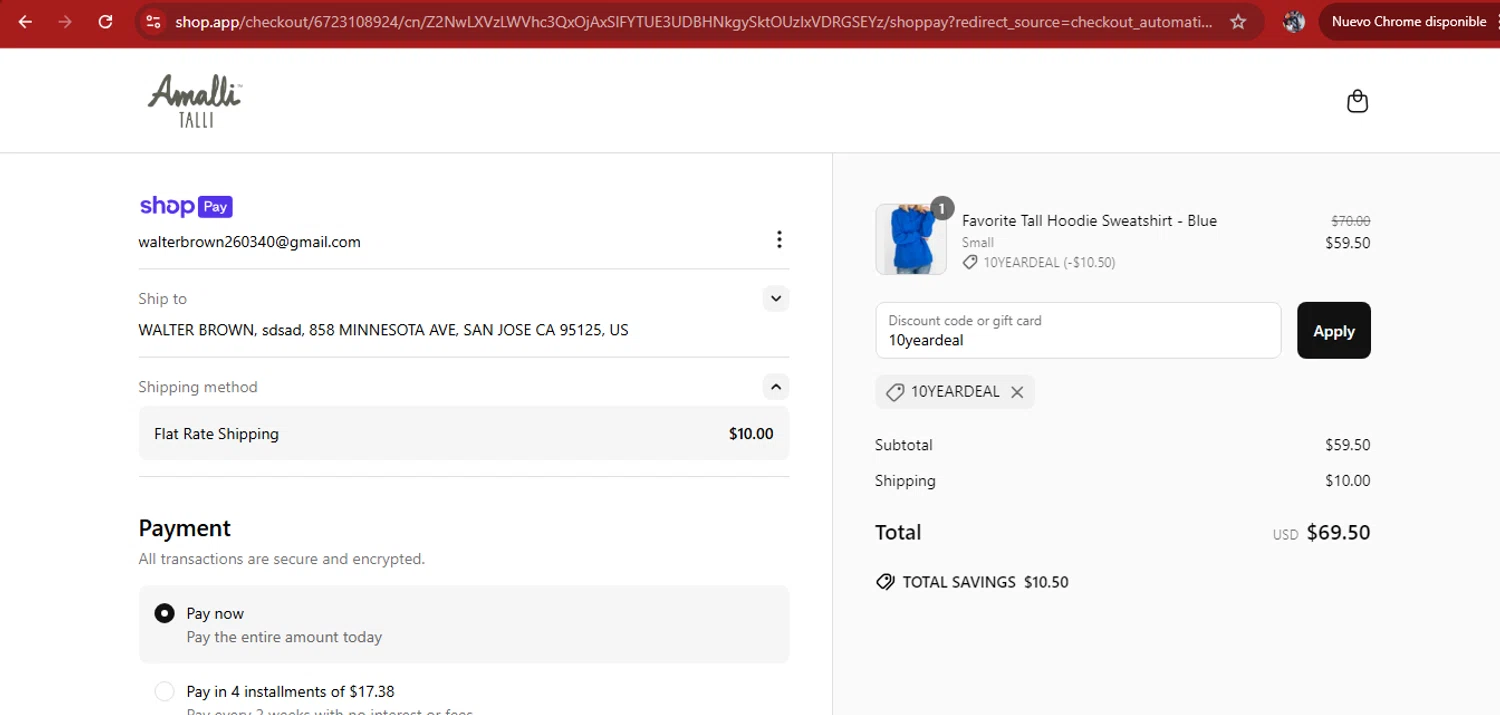Image resolution: width=1500 pixels, height=715 pixels.
Task: Collapse the Shipping method section
Action: tap(776, 386)
